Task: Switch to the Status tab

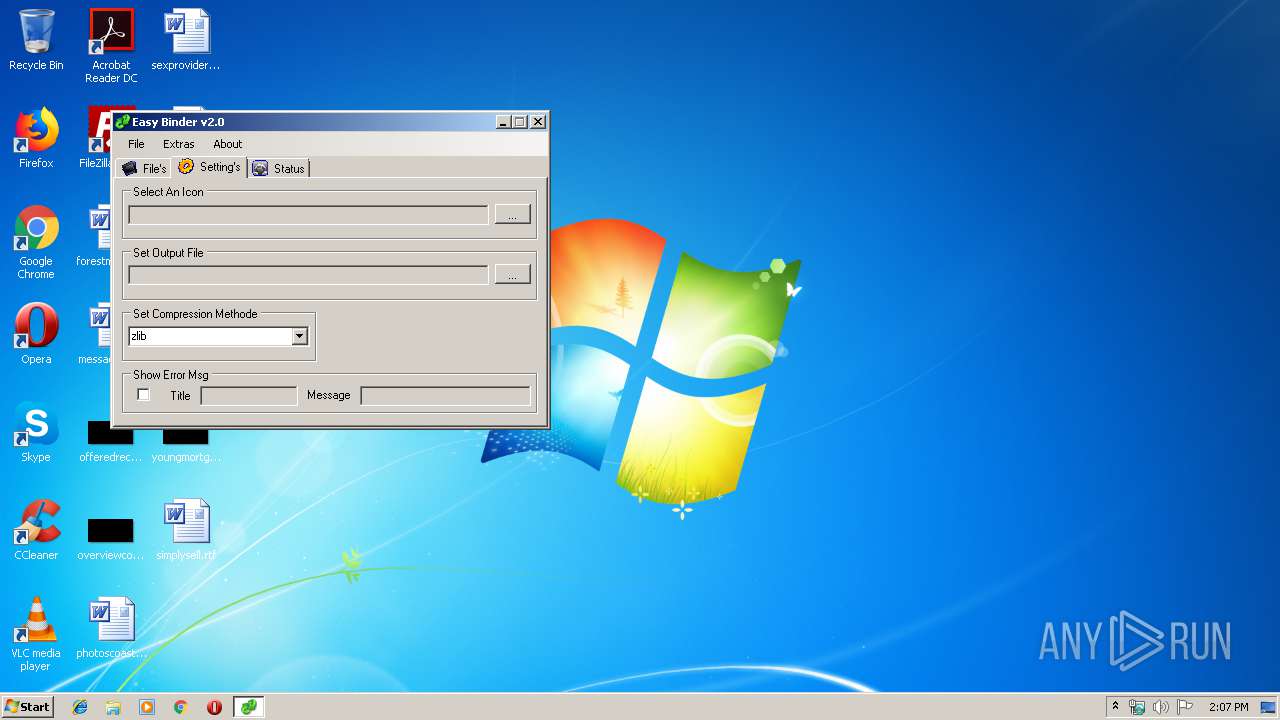Action: point(279,169)
